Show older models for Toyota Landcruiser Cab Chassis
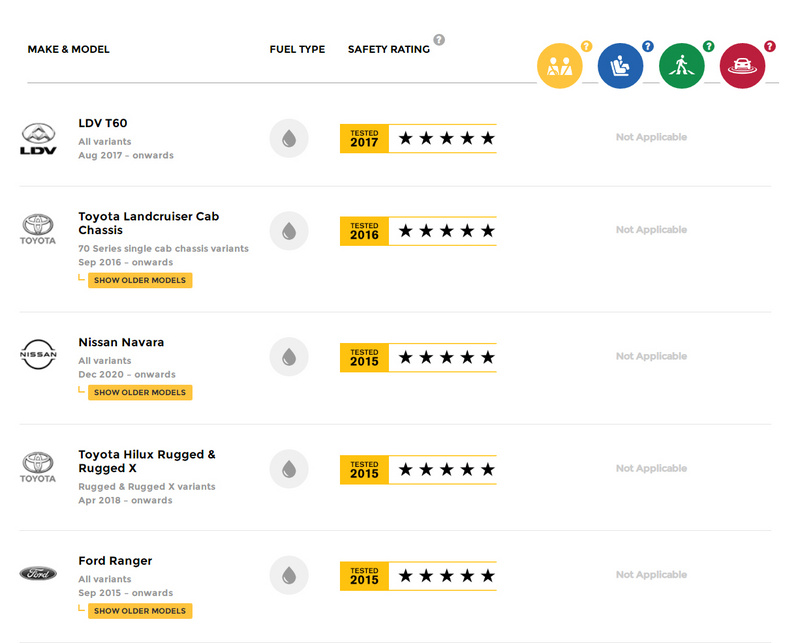800x643 pixels. coord(140,280)
